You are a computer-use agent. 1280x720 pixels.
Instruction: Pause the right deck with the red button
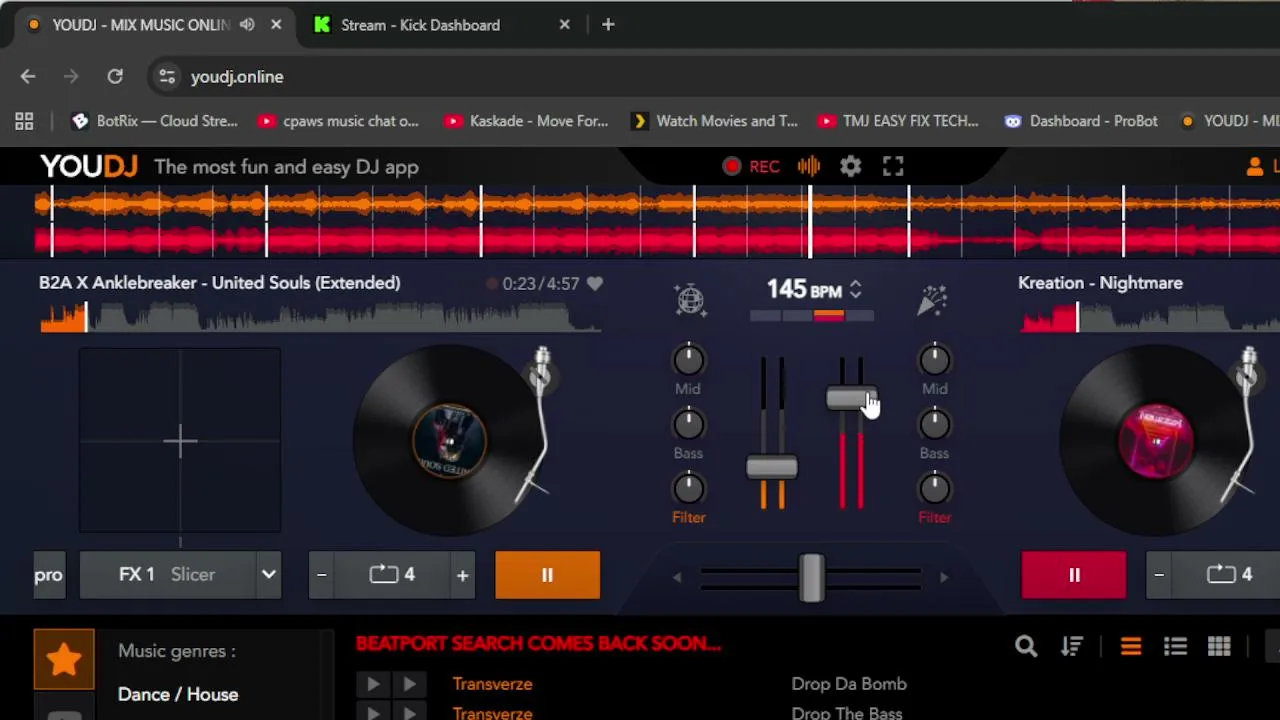pyautogui.click(x=1074, y=575)
